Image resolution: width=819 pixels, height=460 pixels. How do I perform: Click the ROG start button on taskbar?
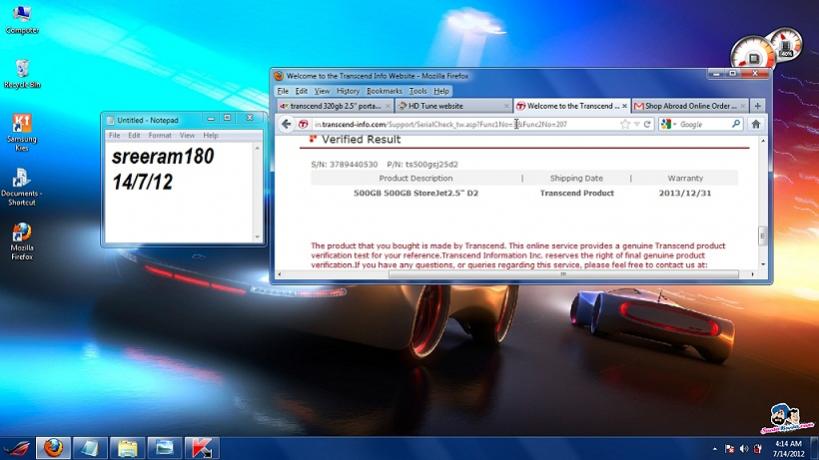(17, 449)
